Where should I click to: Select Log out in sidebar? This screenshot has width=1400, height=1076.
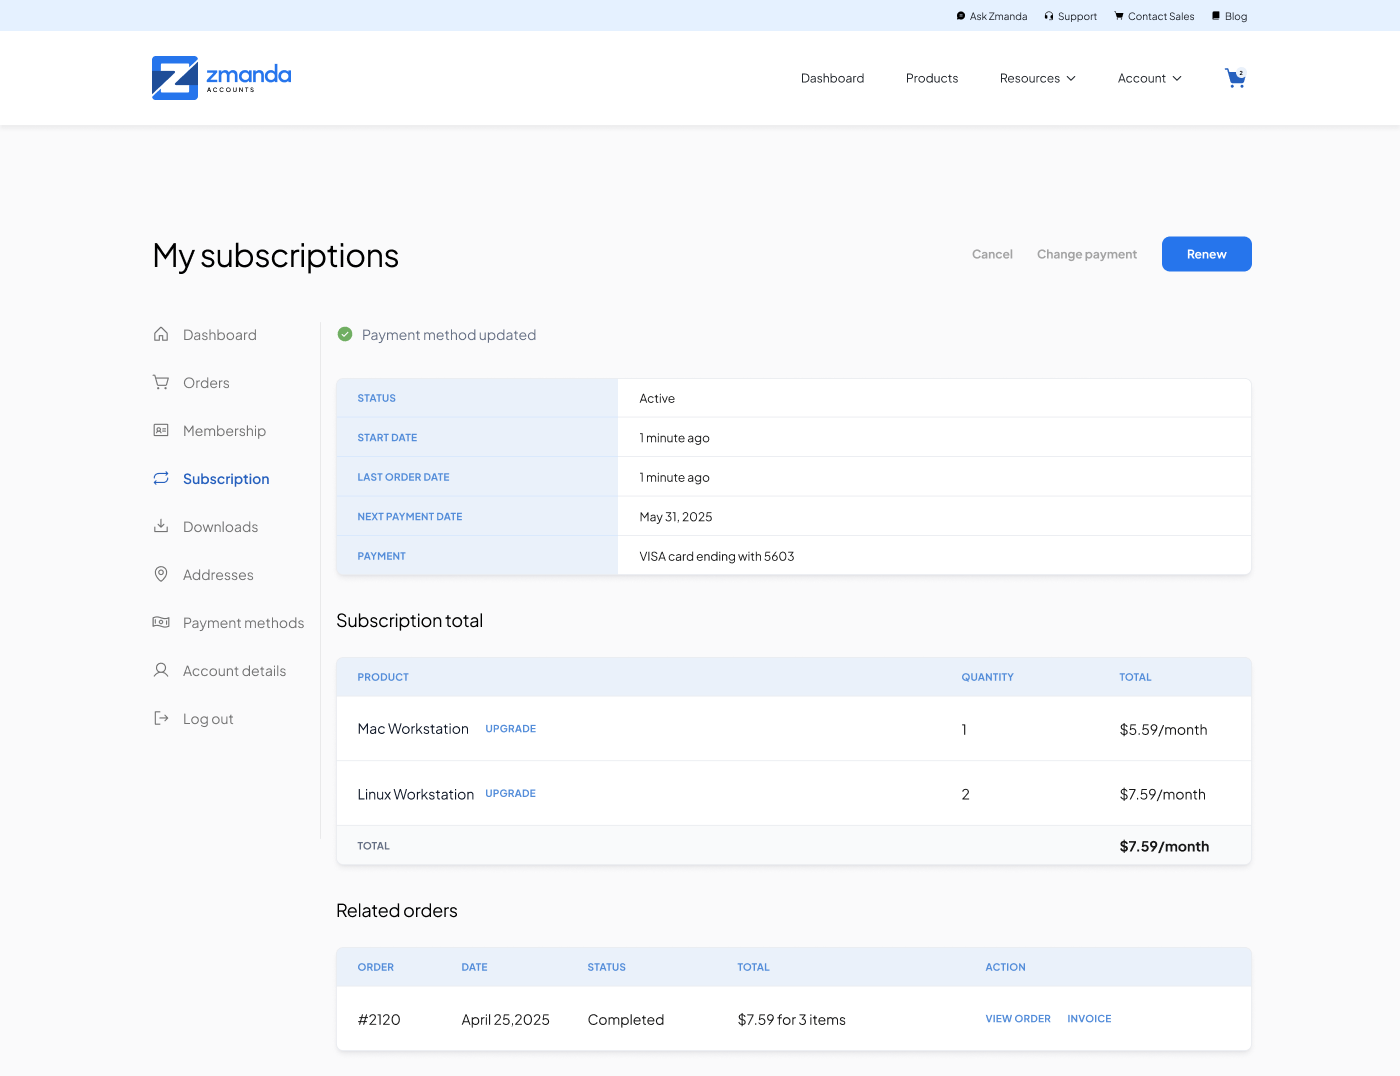208,719
